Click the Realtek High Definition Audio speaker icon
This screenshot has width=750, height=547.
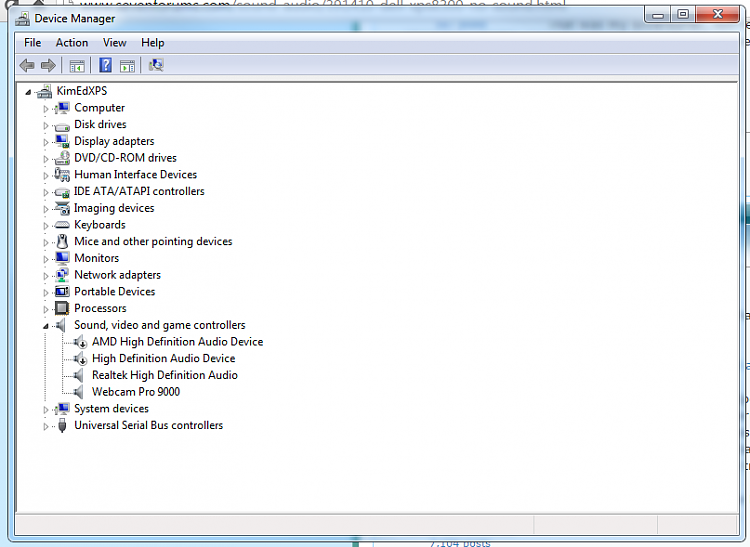[x=78, y=375]
